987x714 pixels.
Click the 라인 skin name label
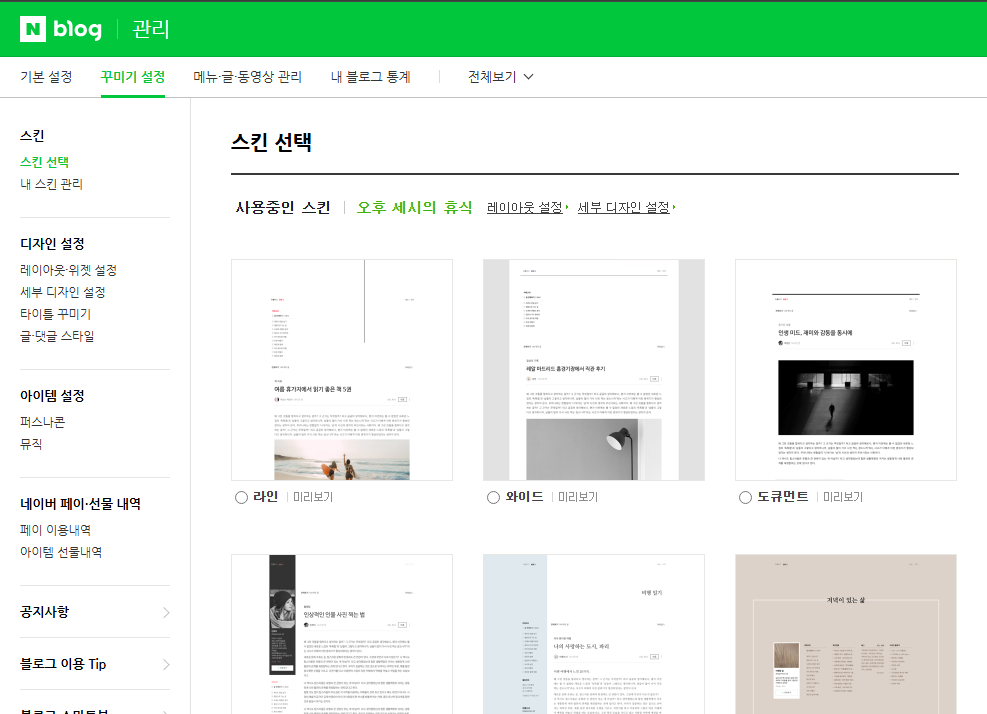[x=266, y=497]
